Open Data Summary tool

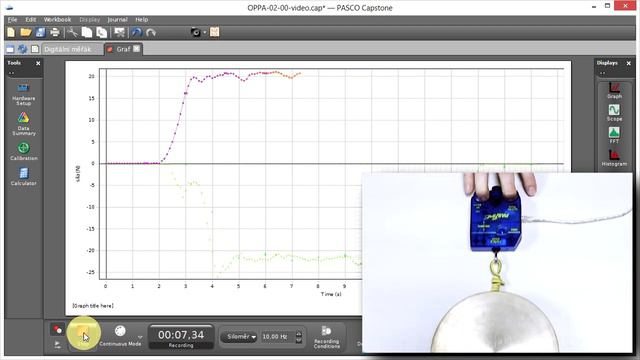pos(23,124)
